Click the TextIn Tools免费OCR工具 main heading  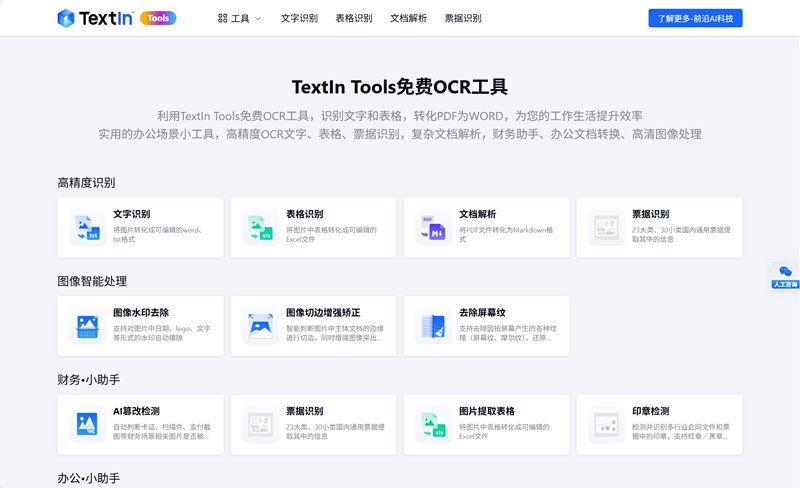(399, 87)
